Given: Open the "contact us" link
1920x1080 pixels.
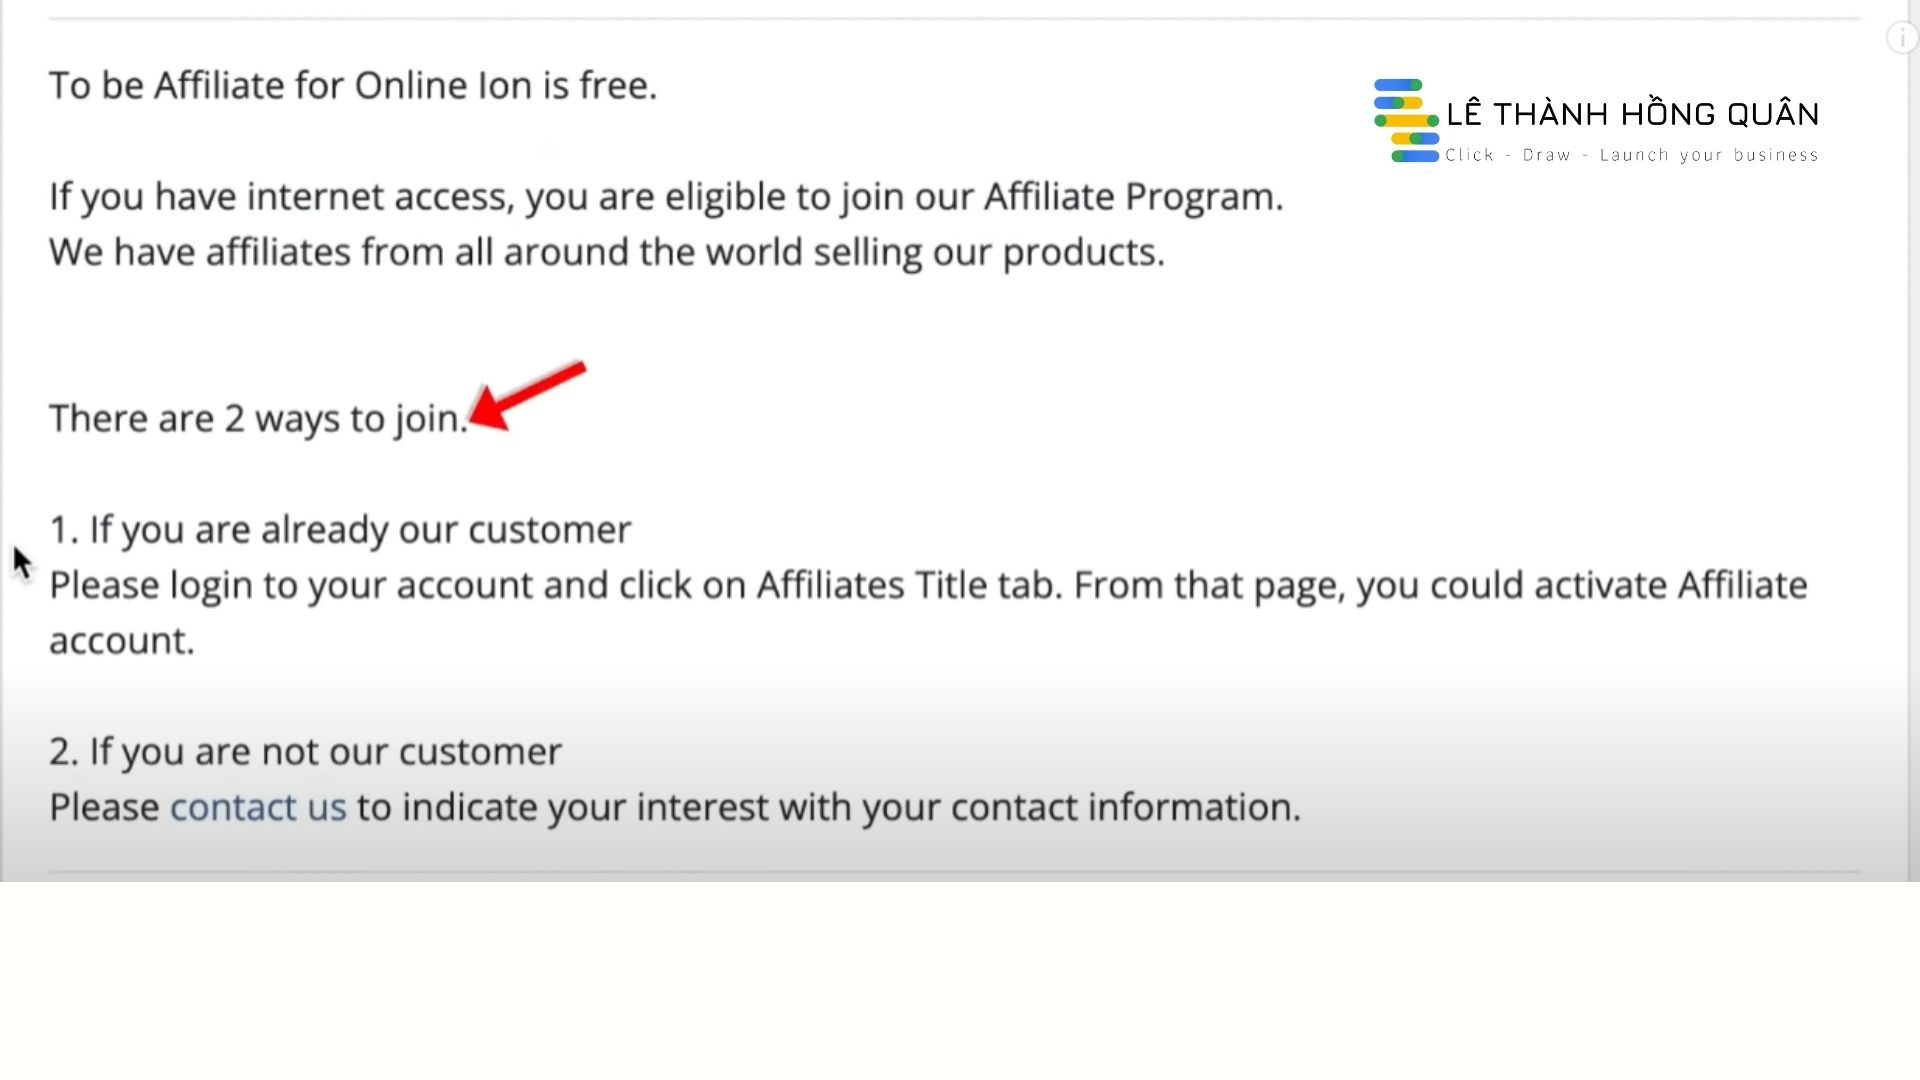Looking at the screenshot, I should tap(258, 807).
